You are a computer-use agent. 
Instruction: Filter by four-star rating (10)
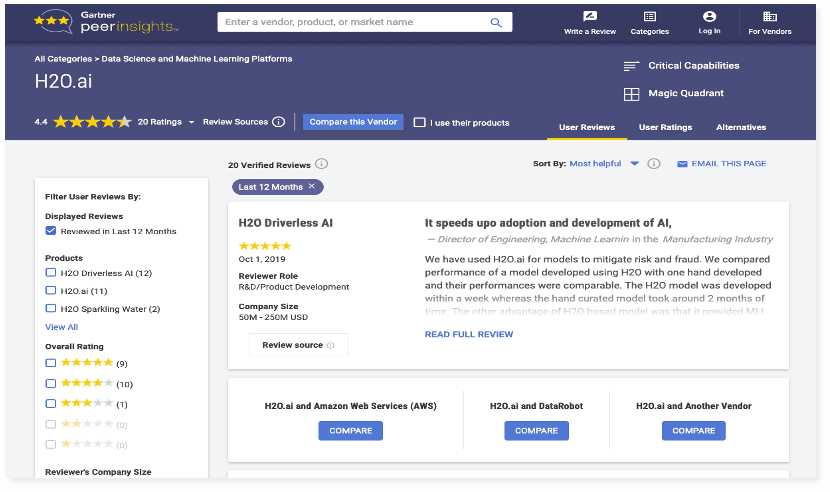coord(51,383)
